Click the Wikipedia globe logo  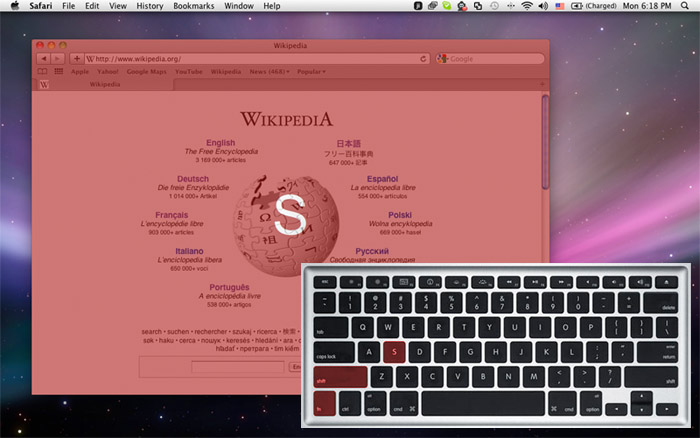pos(286,225)
